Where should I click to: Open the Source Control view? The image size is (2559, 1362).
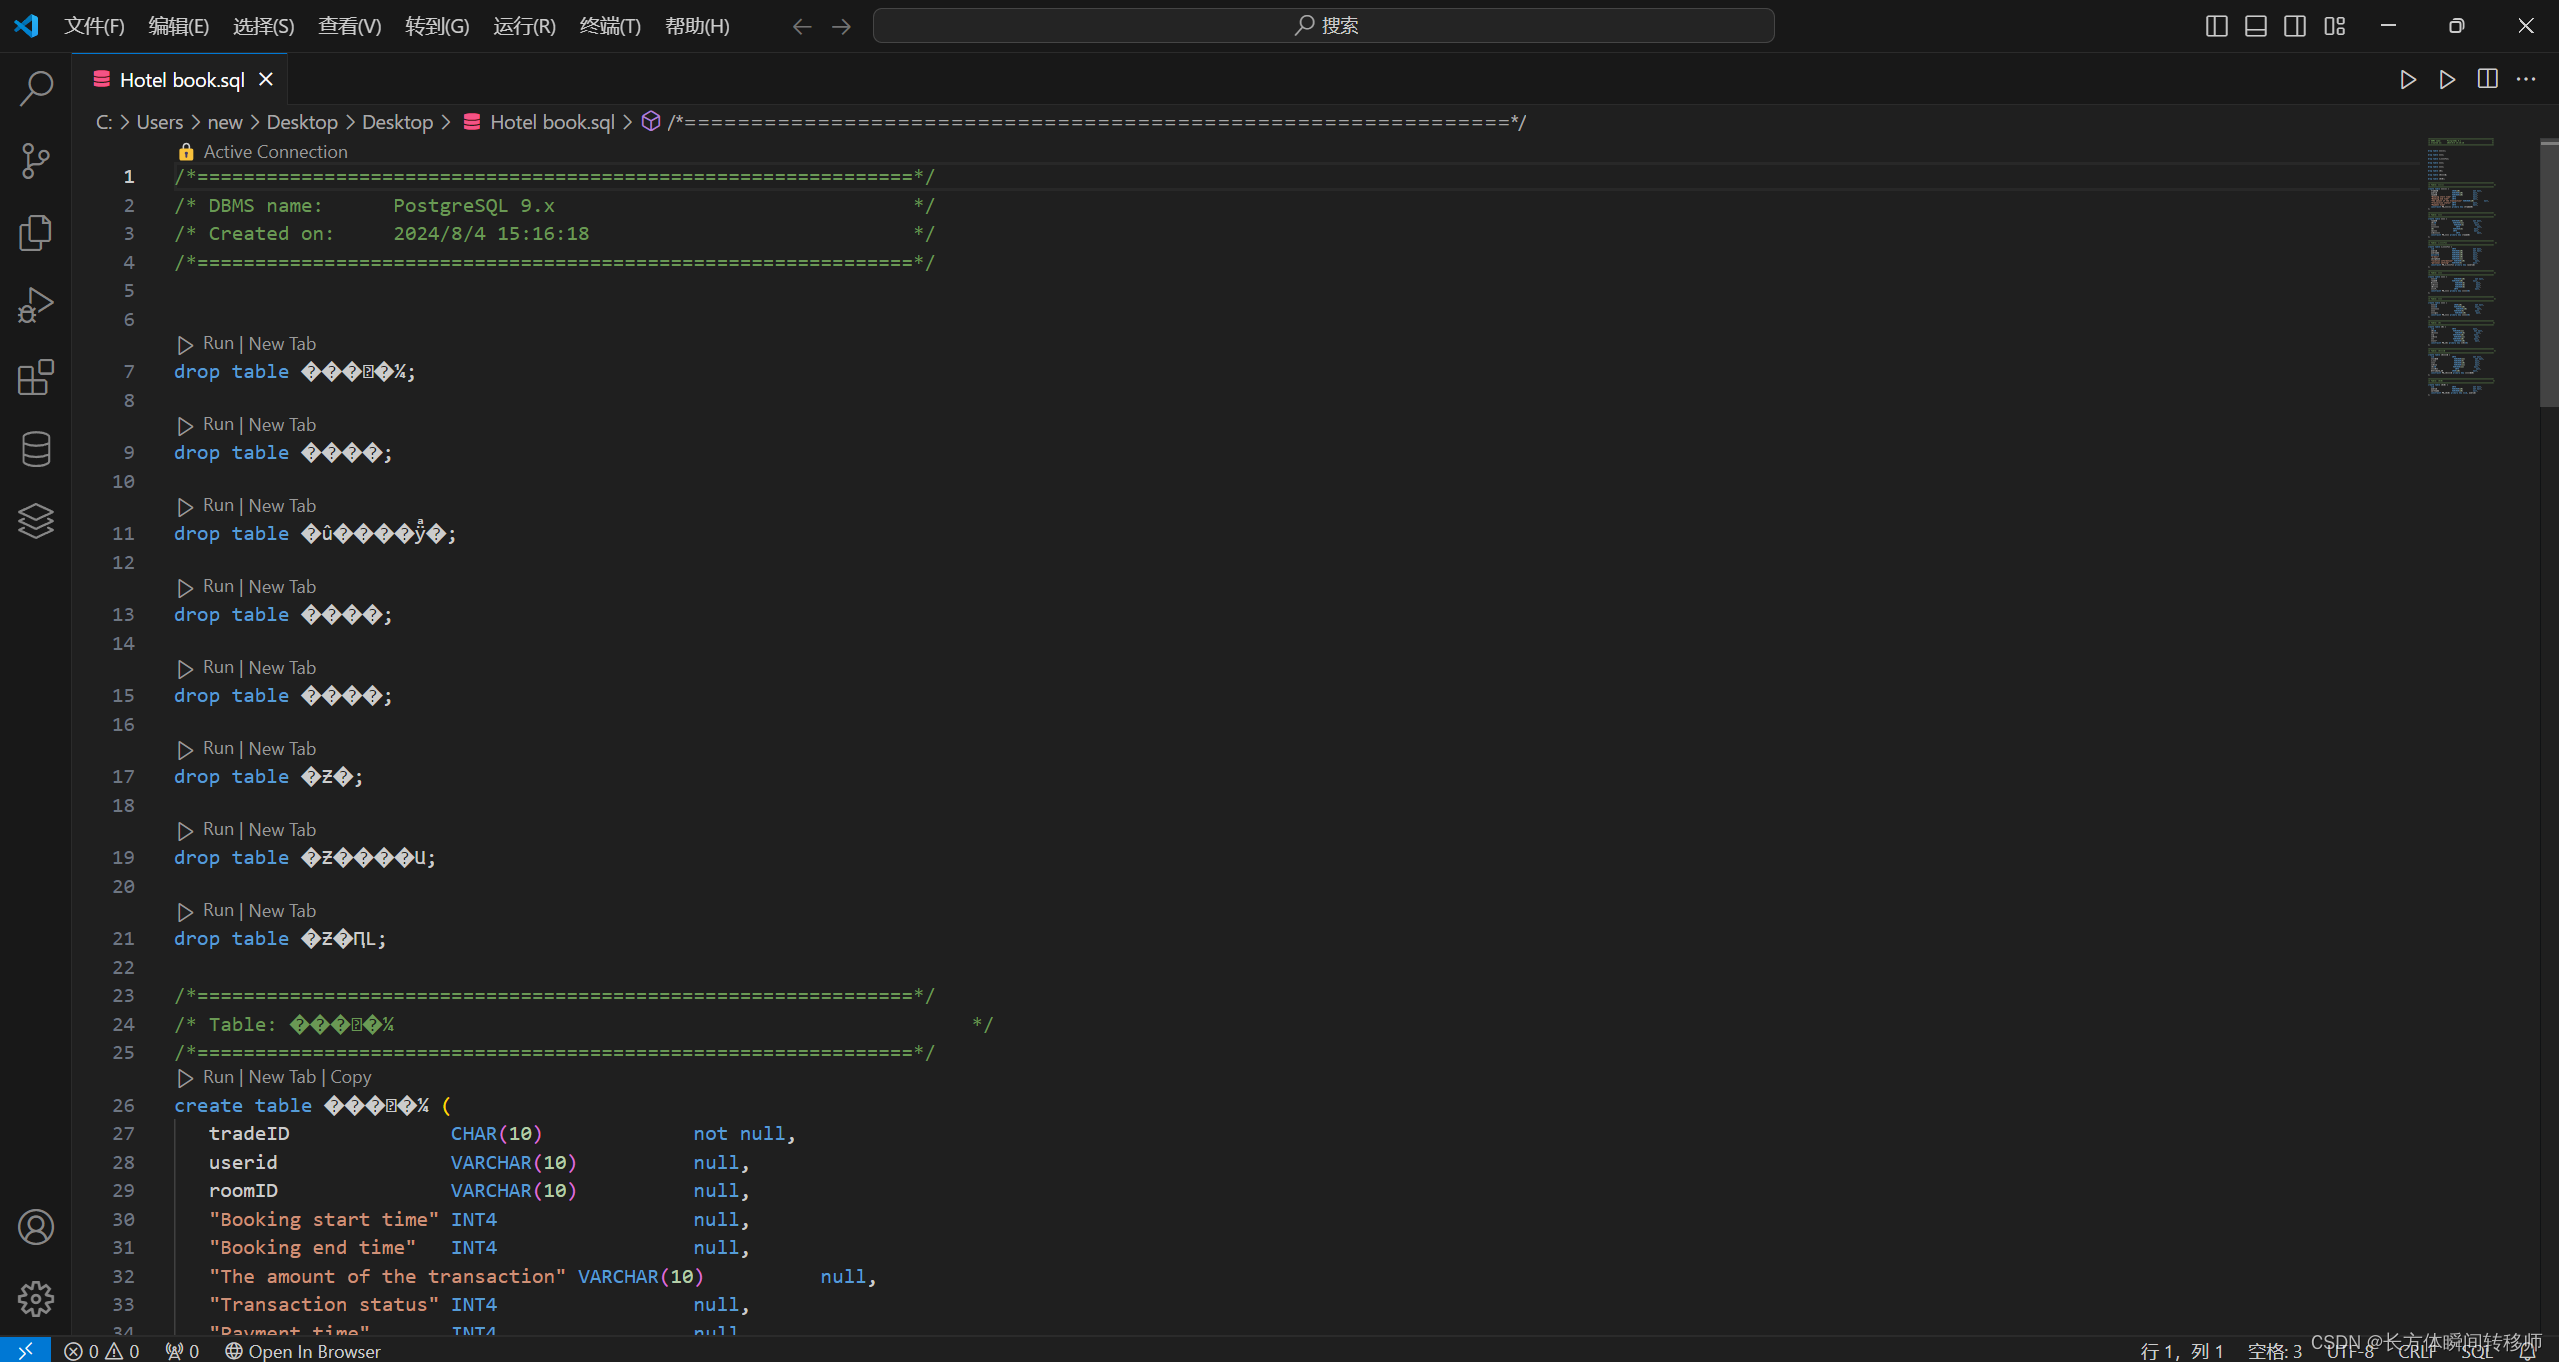[36, 160]
